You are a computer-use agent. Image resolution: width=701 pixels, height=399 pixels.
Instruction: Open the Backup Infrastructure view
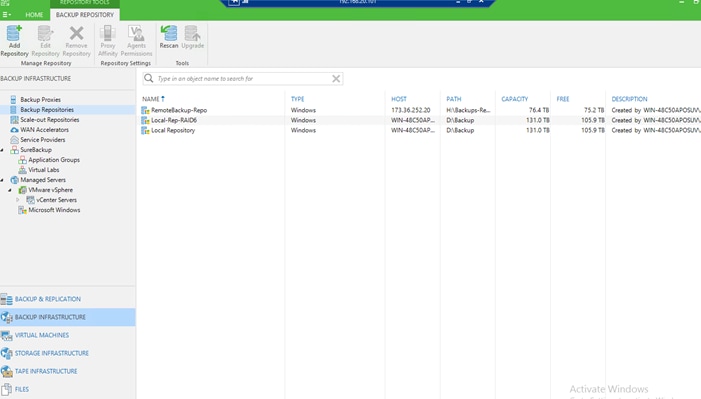pyautogui.click(x=68, y=317)
